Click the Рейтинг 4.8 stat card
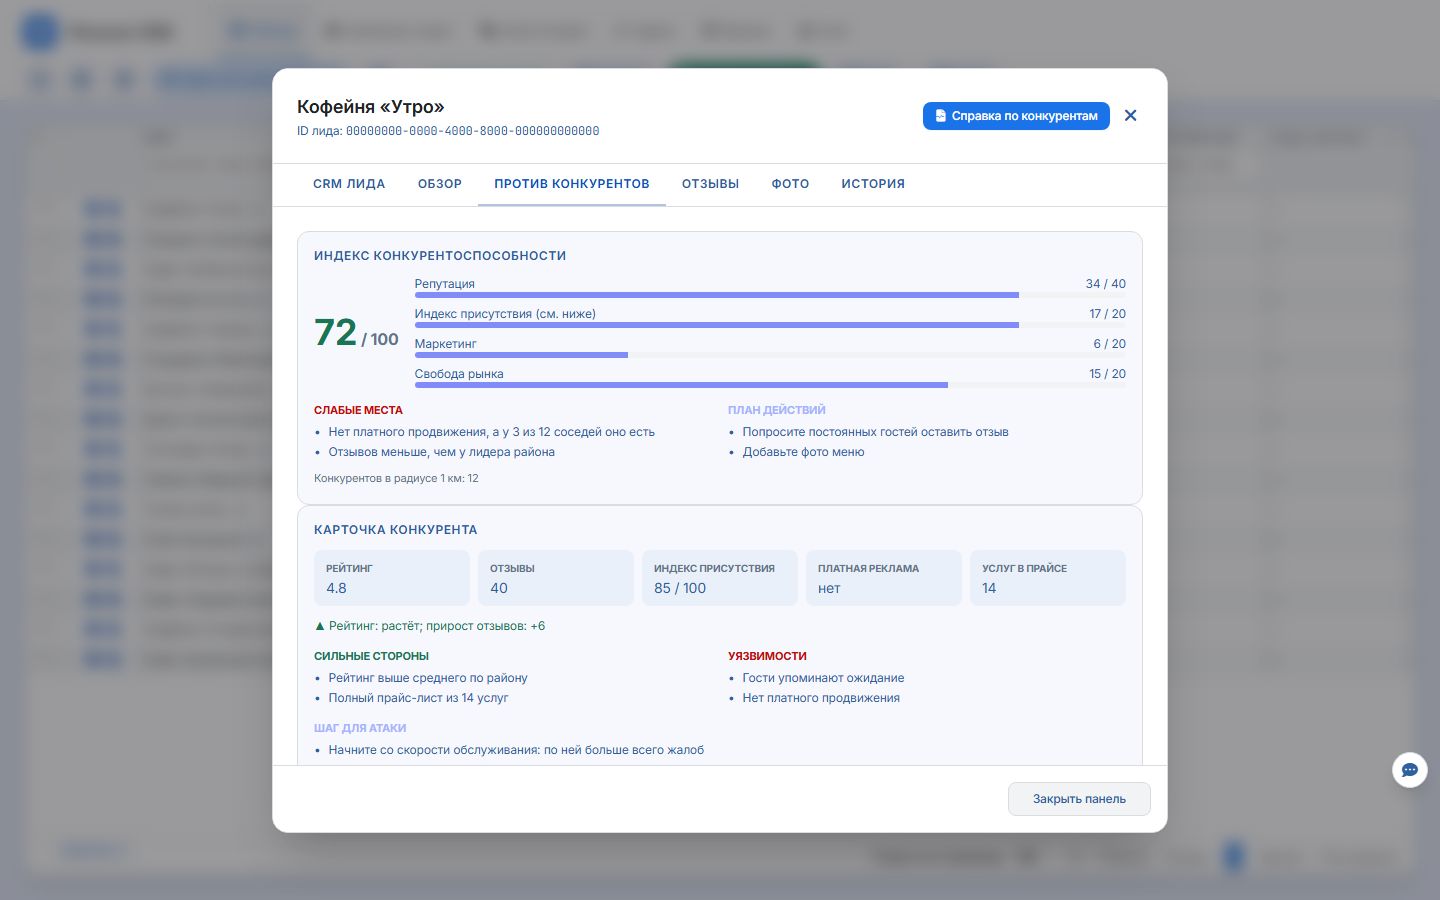 (392, 578)
